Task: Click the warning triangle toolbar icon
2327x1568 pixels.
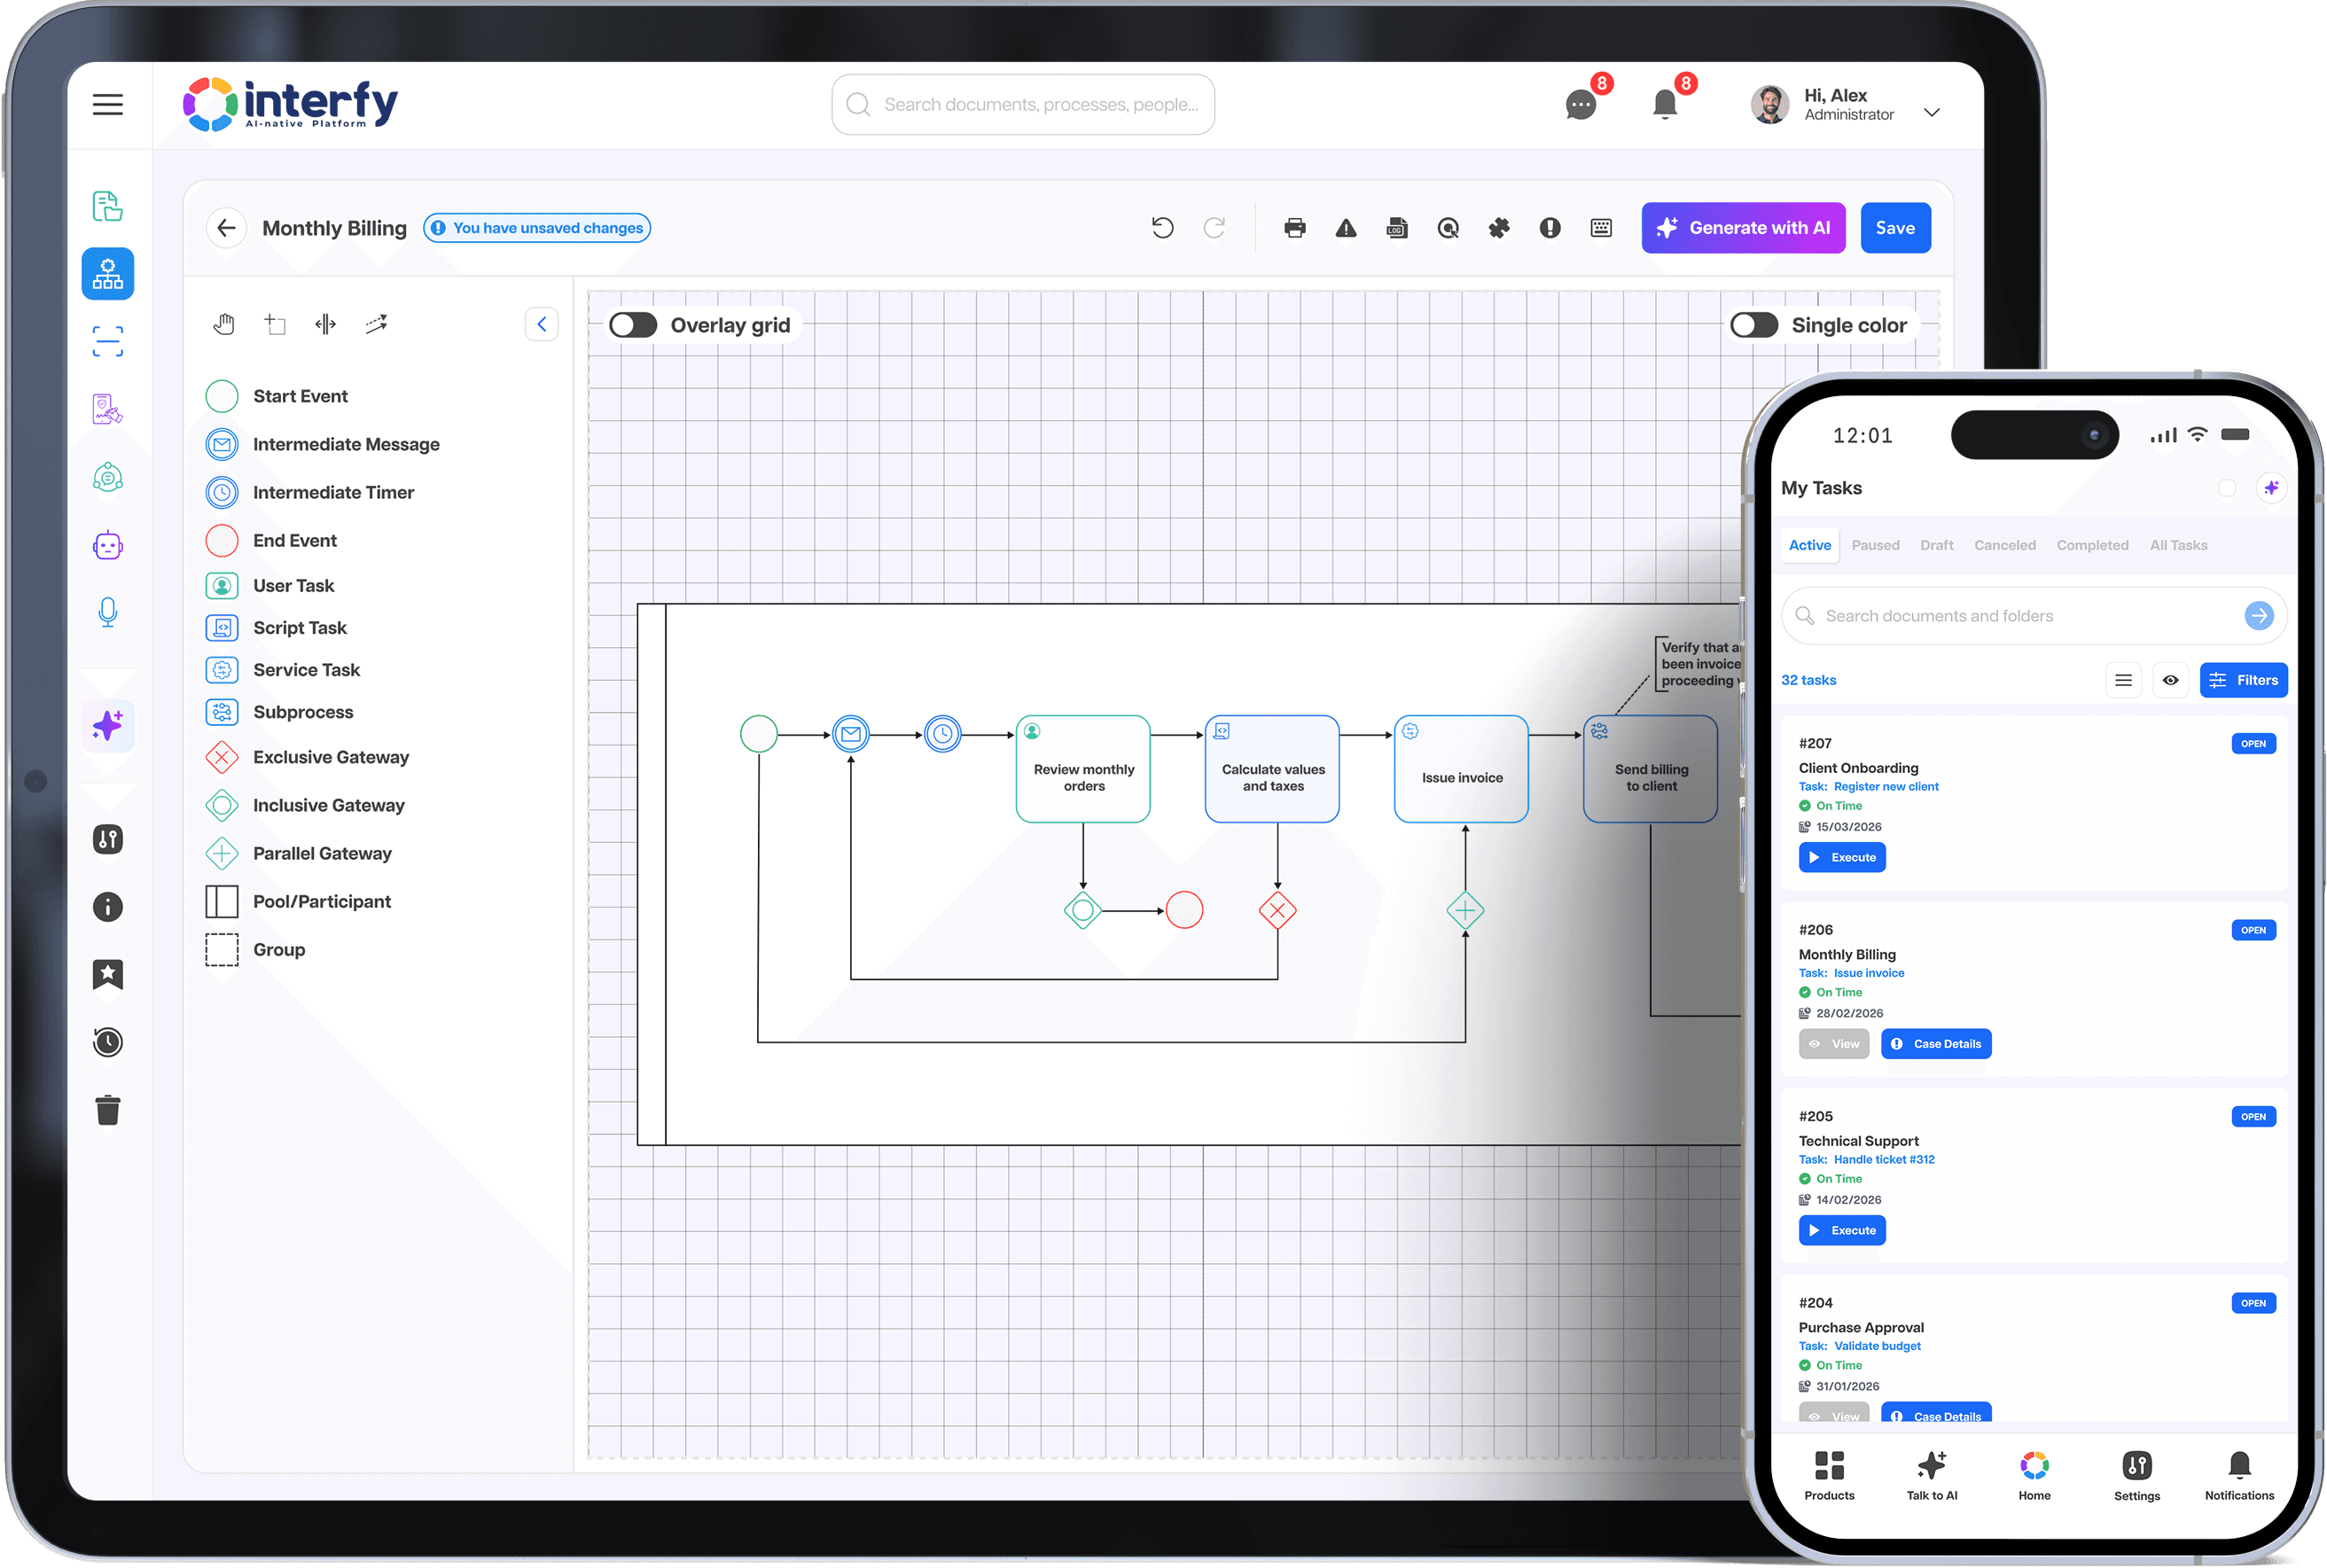Action: (1345, 228)
